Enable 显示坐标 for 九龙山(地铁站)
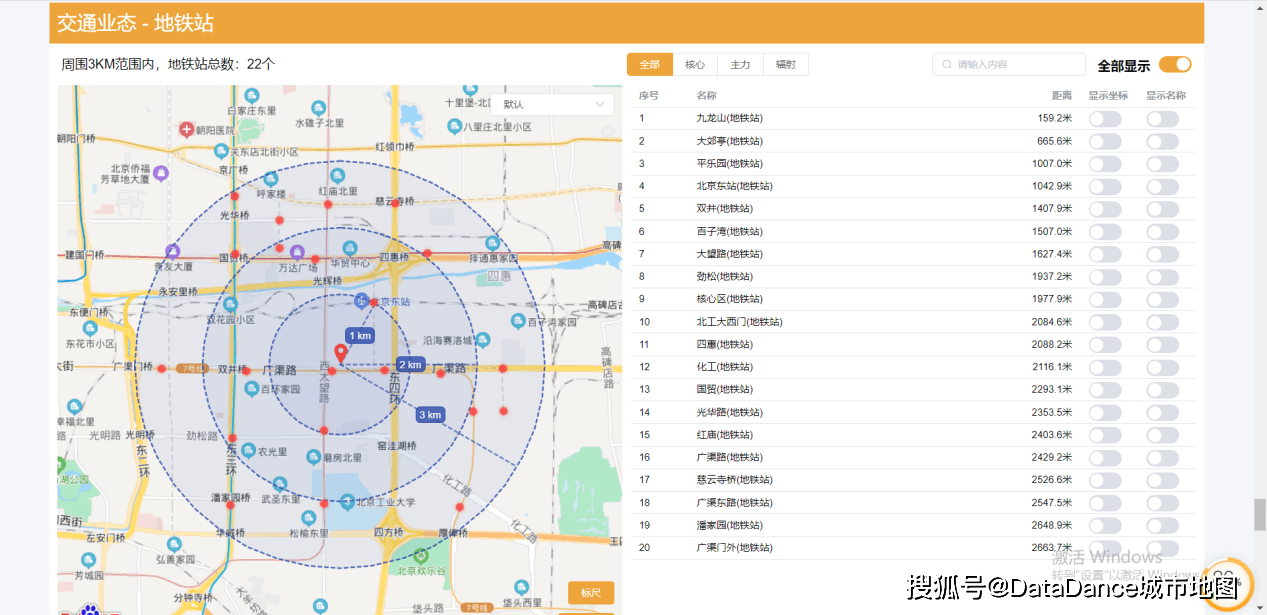Screen dimensions: 1267x615 coord(1105,118)
